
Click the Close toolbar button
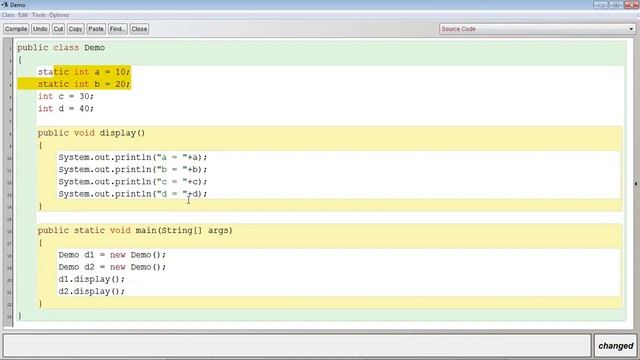tap(139, 29)
